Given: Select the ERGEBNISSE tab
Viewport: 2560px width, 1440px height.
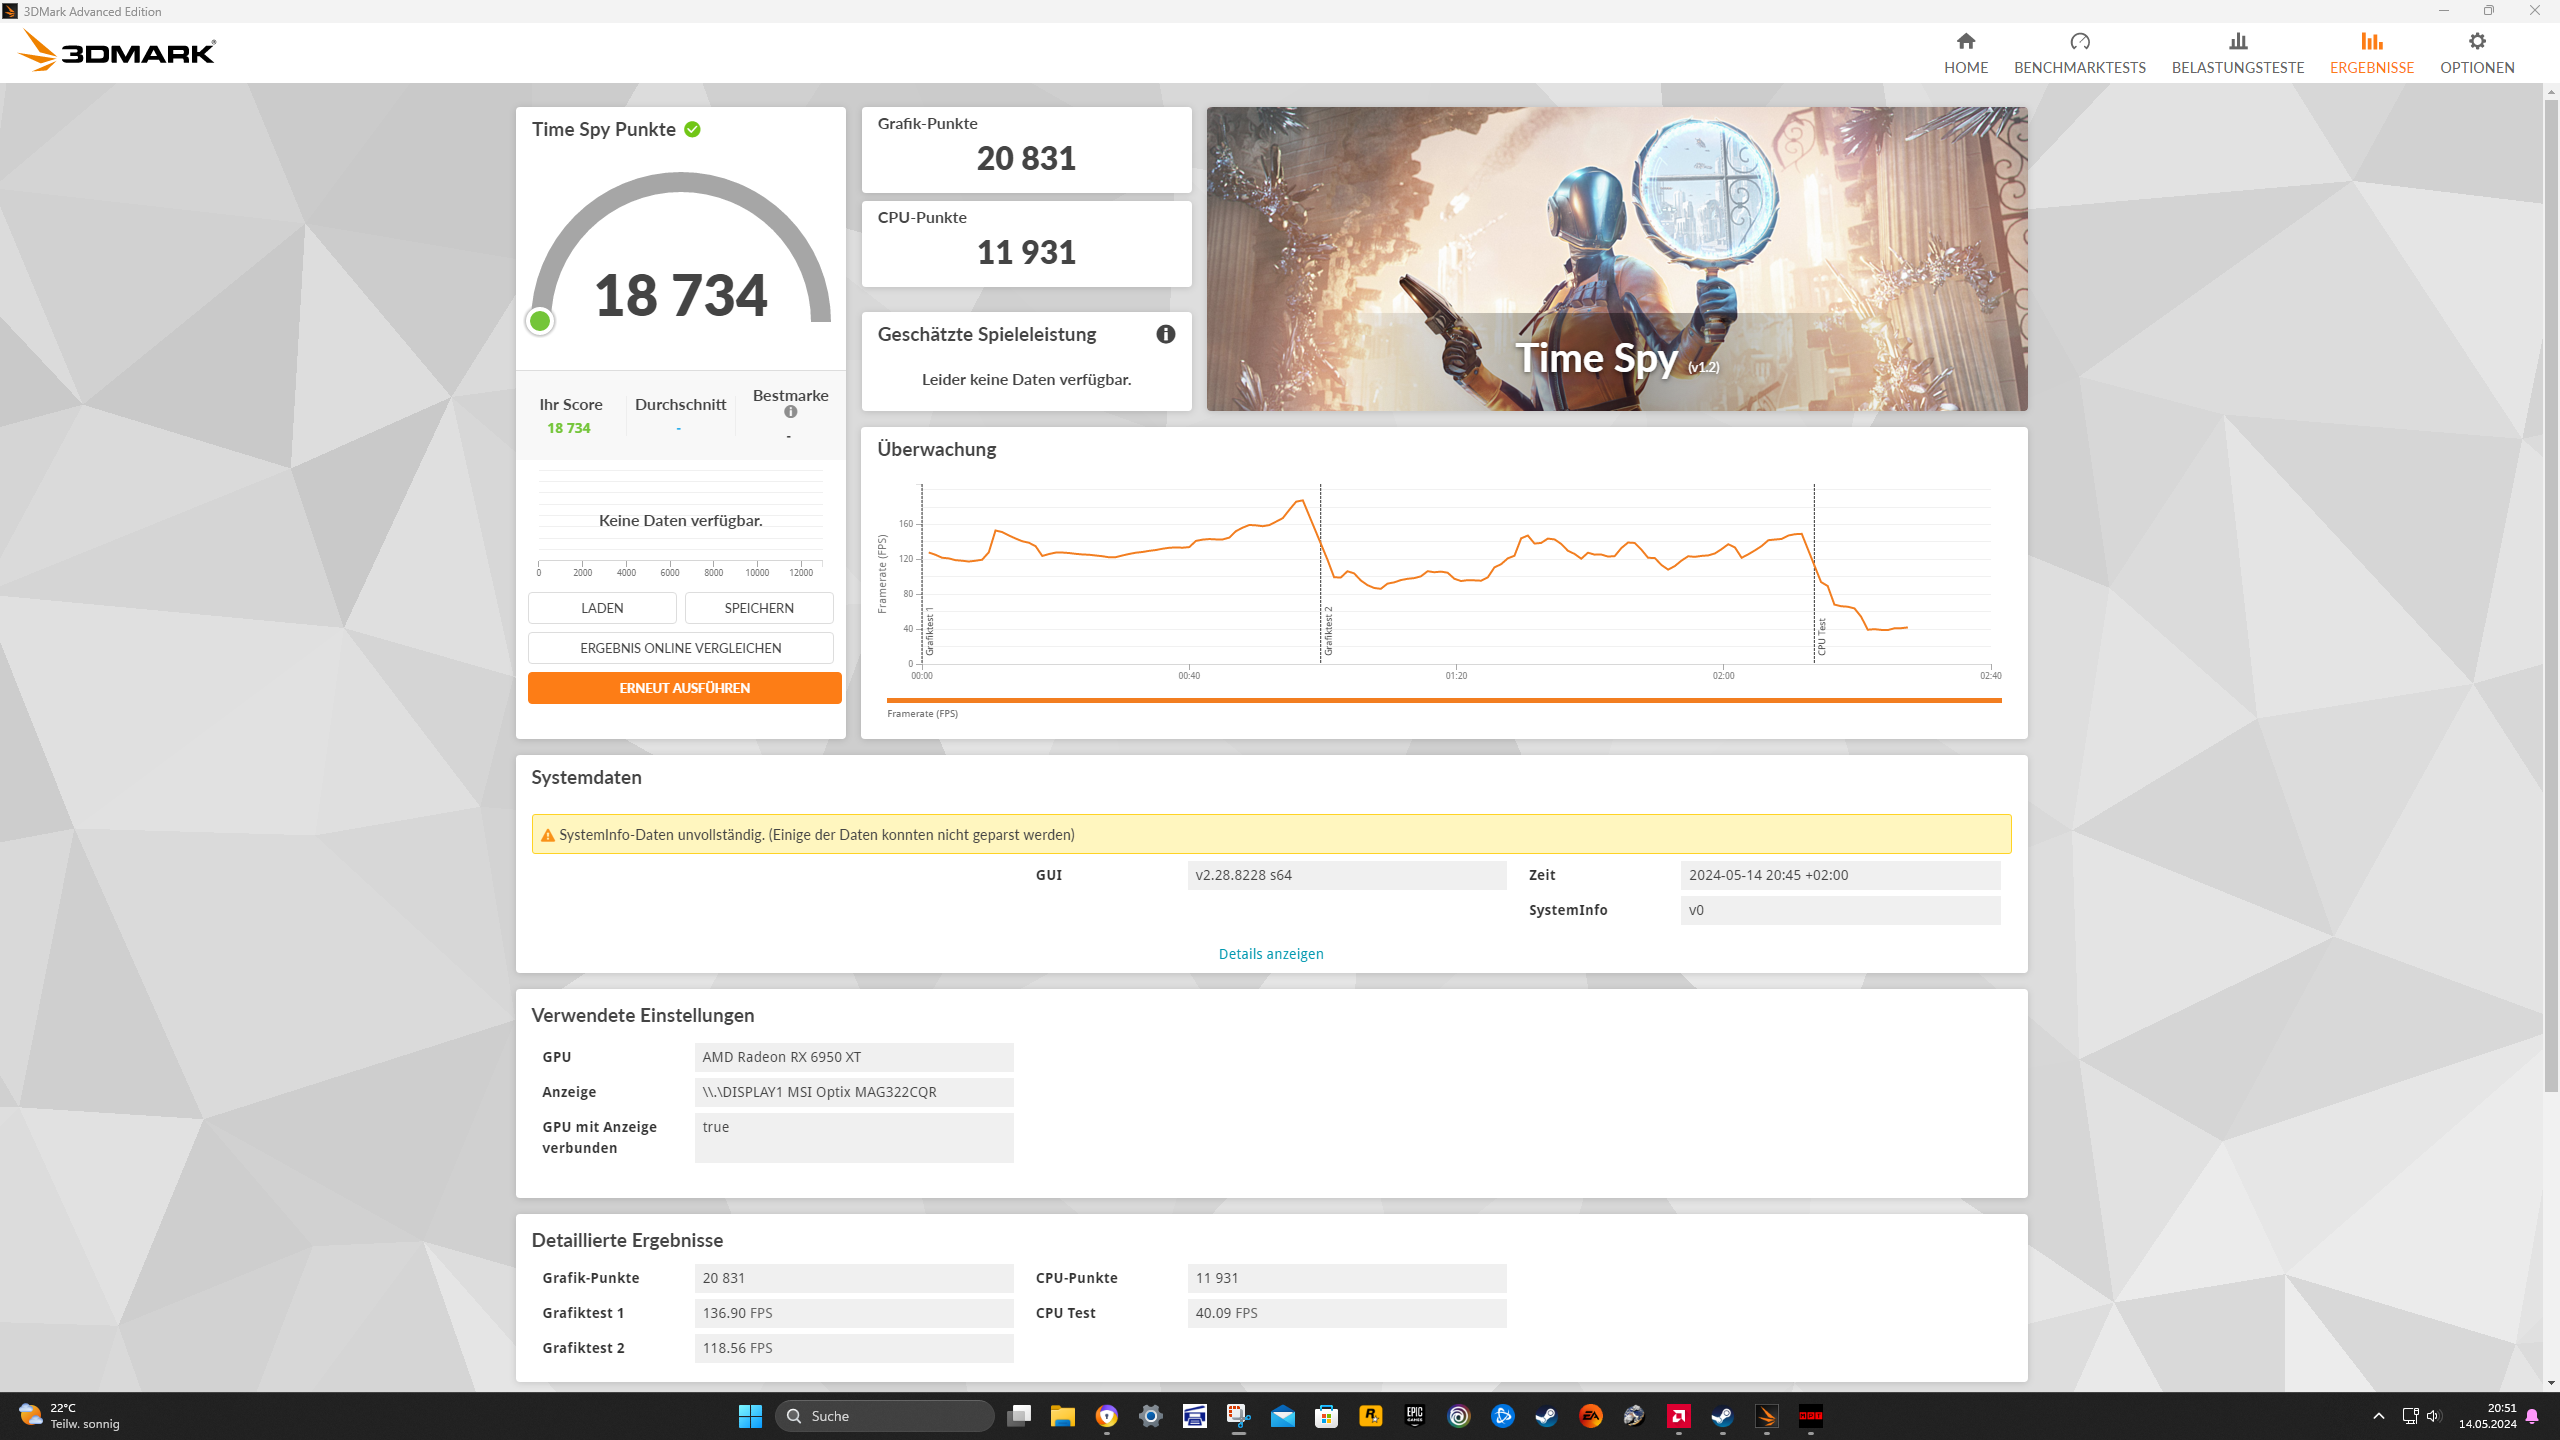Looking at the screenshot, I should coord(2372,53).
